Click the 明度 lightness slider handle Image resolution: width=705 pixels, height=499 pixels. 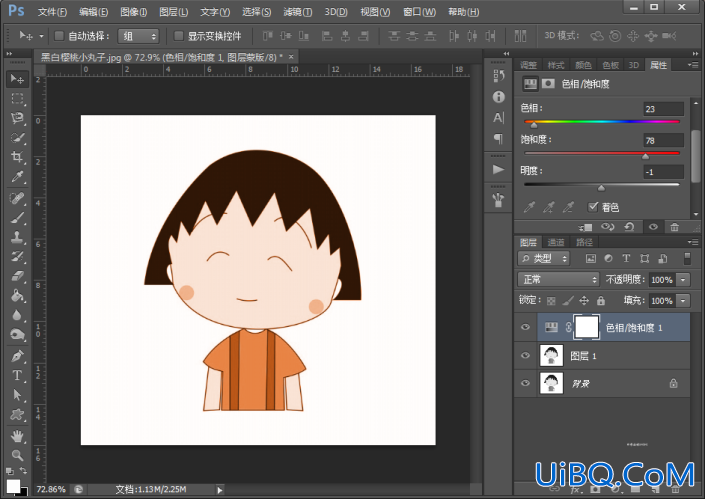(x=601, y=188)
